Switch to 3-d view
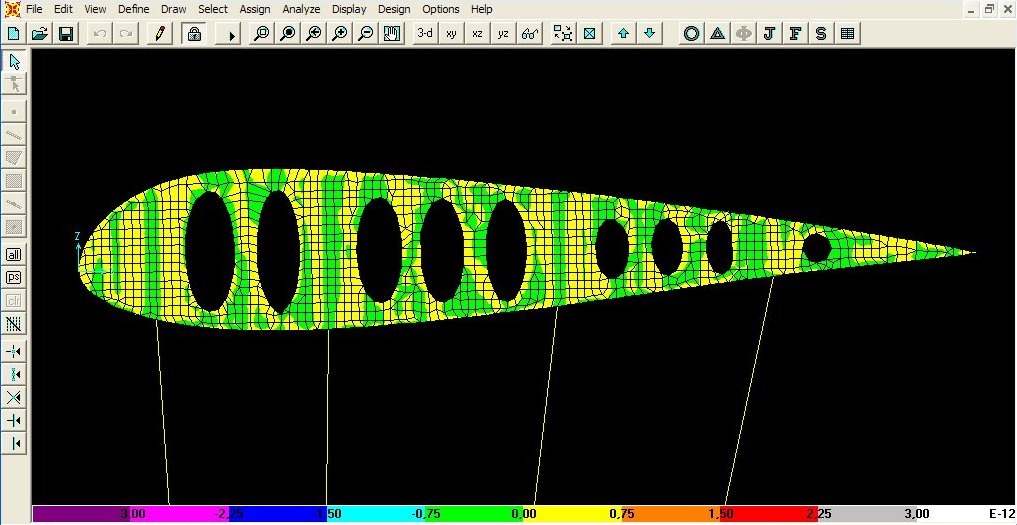 (425, 33)
